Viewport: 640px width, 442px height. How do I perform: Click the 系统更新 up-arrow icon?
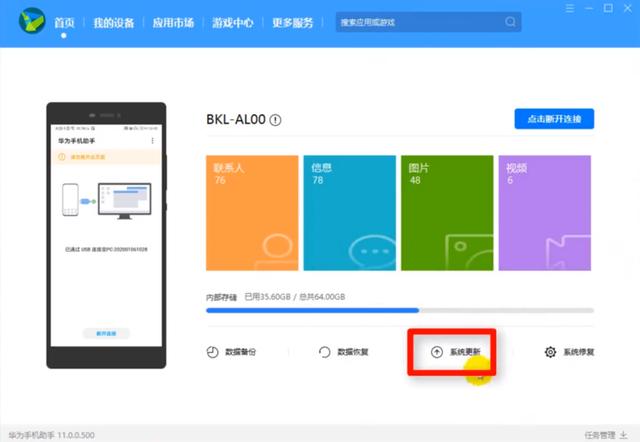tap(437, 352)
